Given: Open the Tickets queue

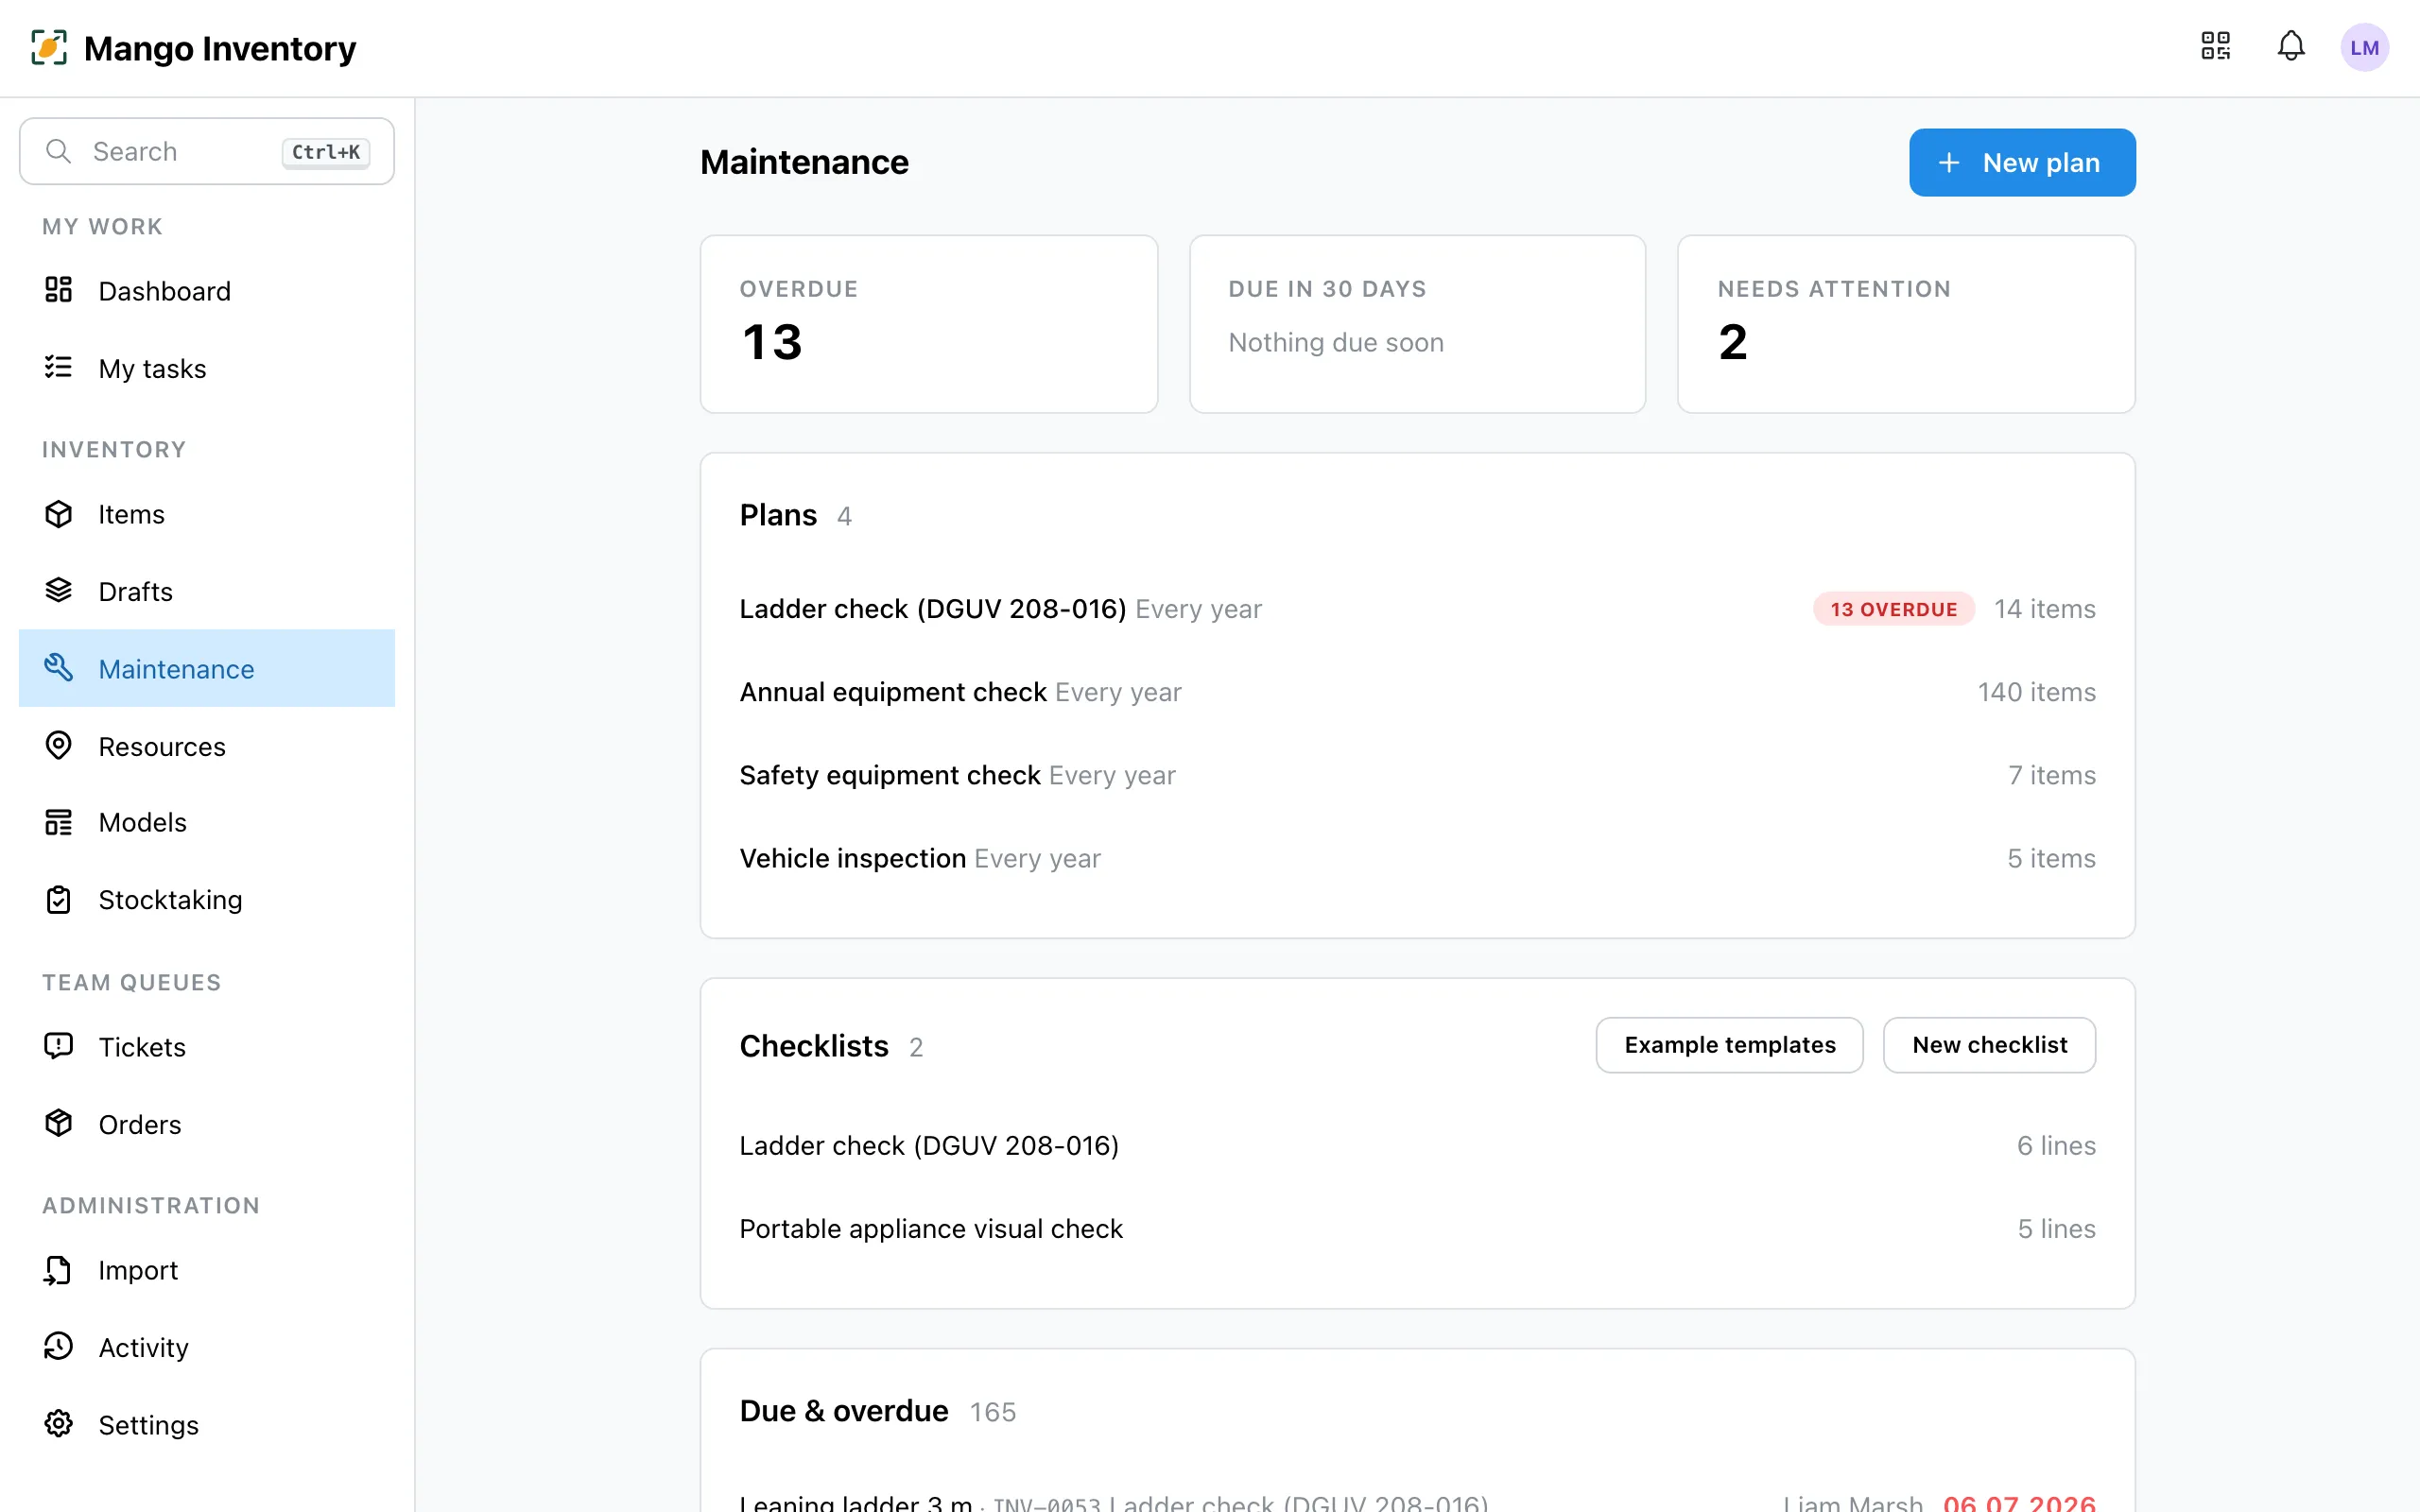Looking at the screenshot, I should (x=207, y=1046).
